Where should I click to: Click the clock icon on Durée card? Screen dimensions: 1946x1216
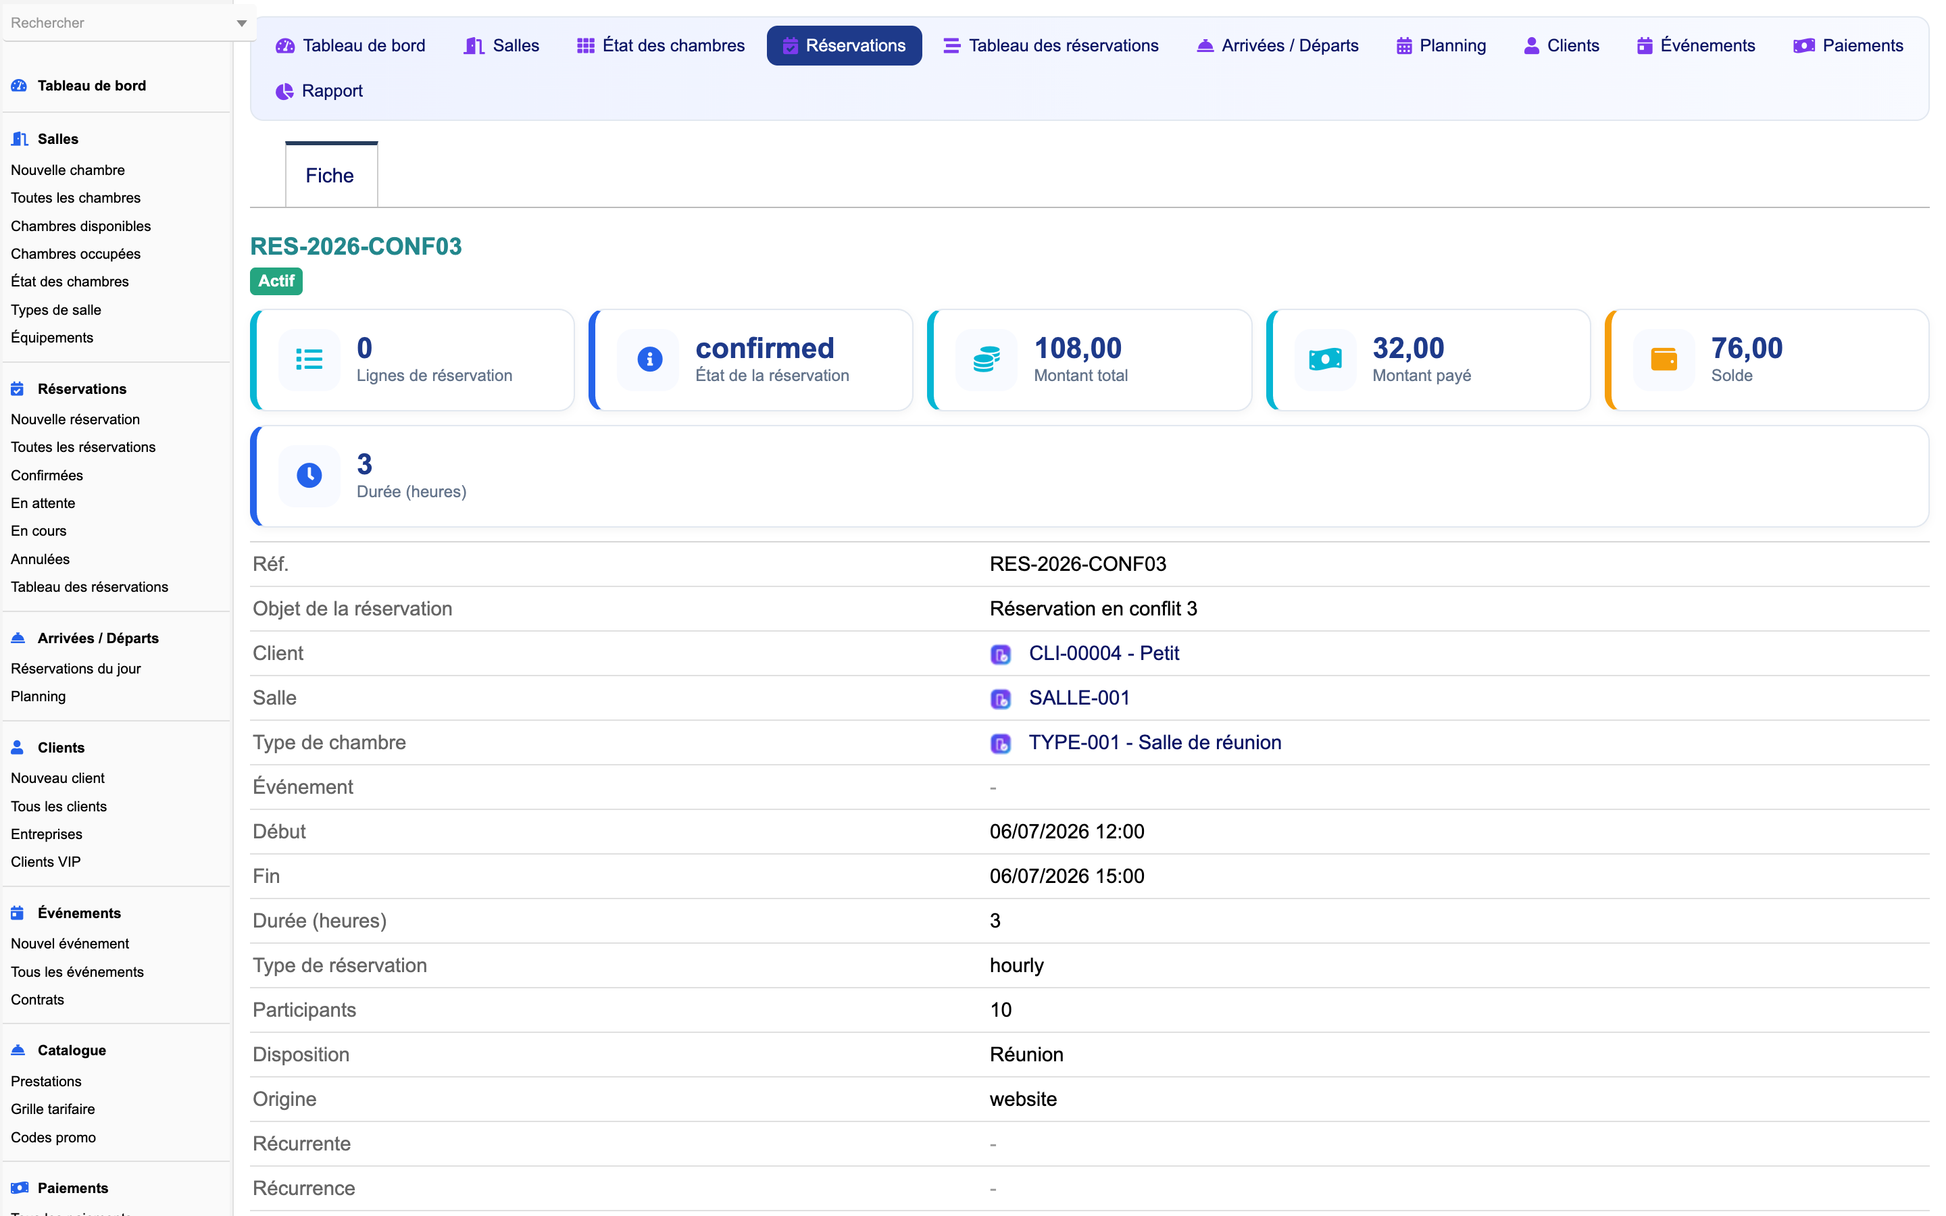tap(309, 476)
